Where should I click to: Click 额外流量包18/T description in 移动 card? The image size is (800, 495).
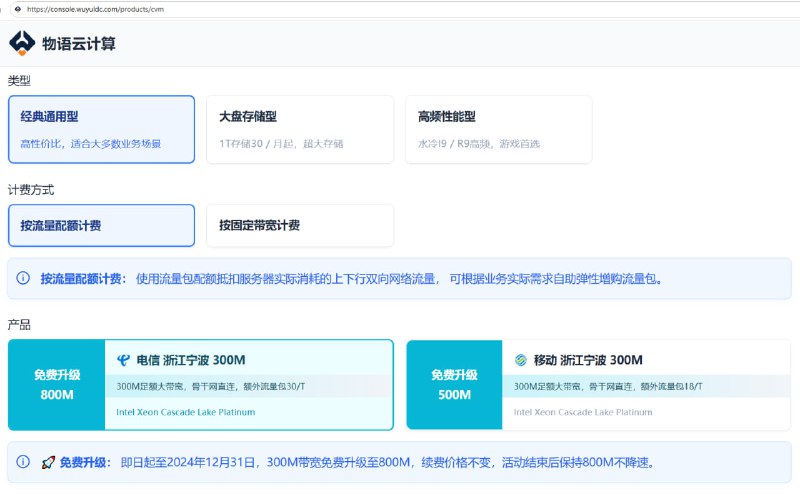(x=608, y=386)
